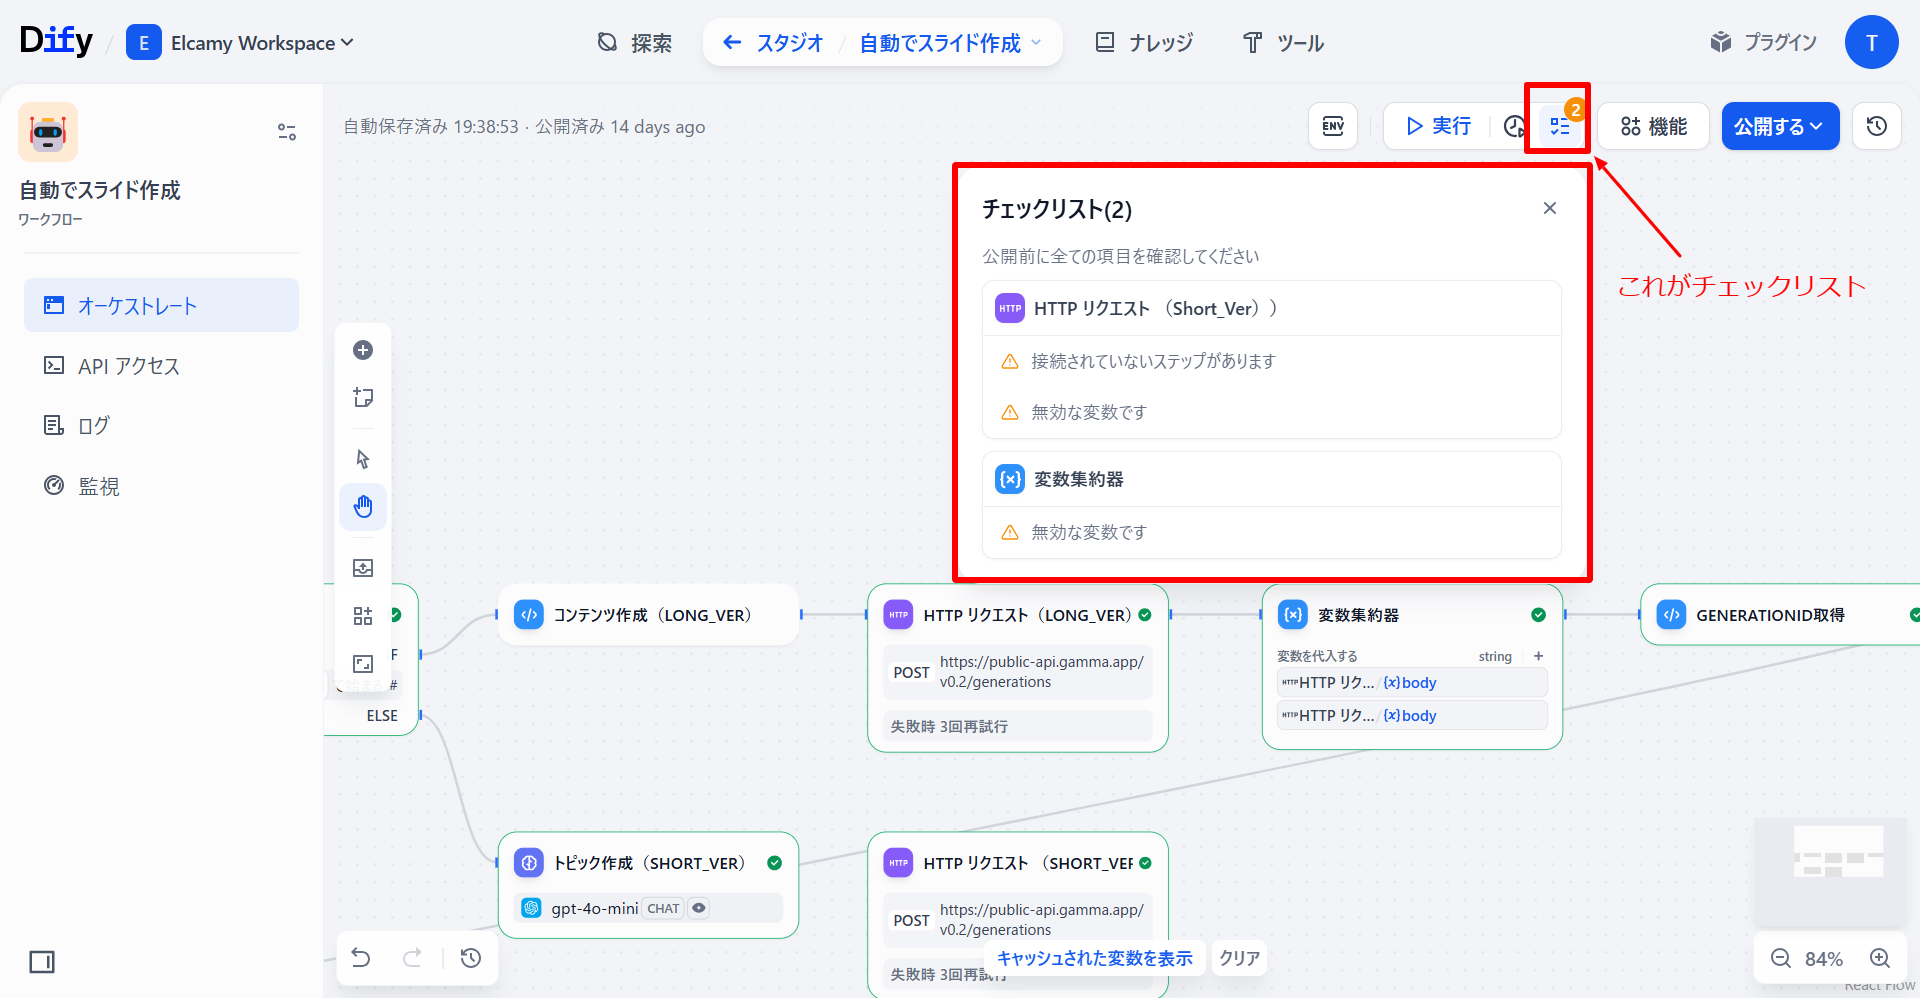The height and width of the screenshot is (998, 1920).
Task: Open the ログ sidebar menu item
Action: (93, 426)
